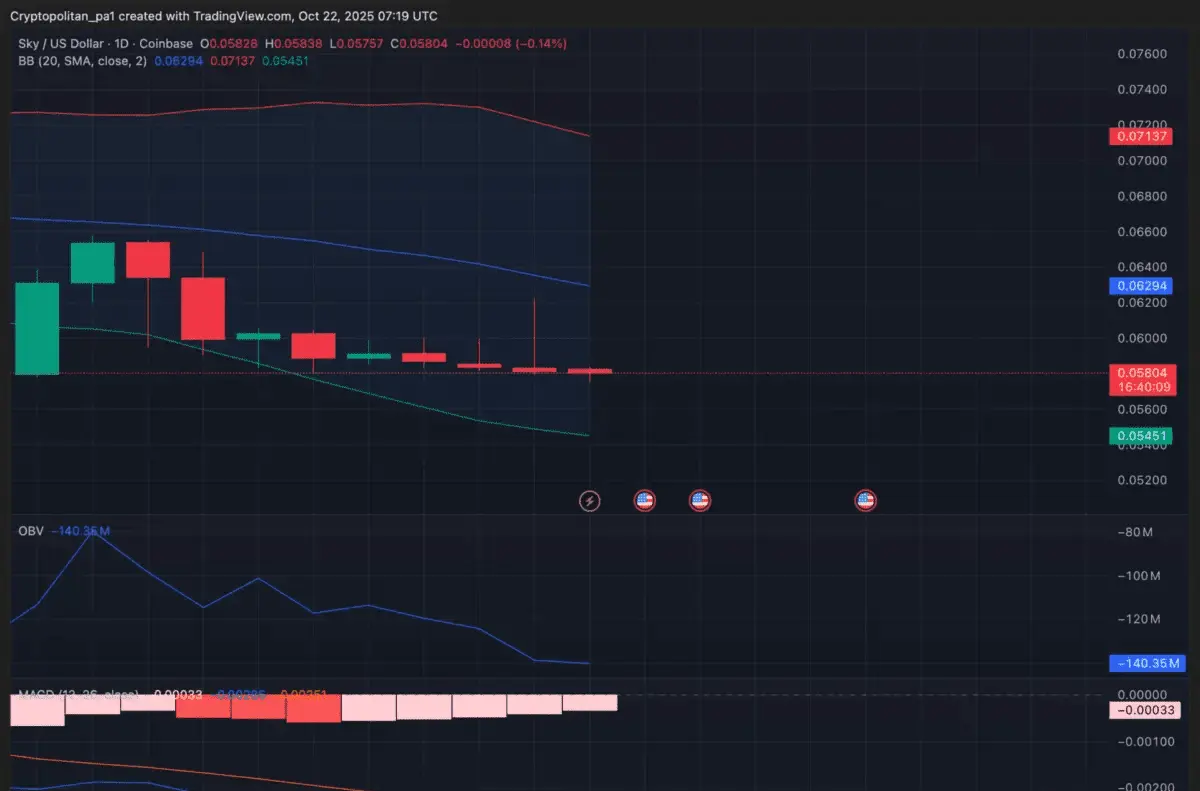The image size is (1200, 791).
Task: Click the −100M OBV axis tick
Action: pos(1138,576)
